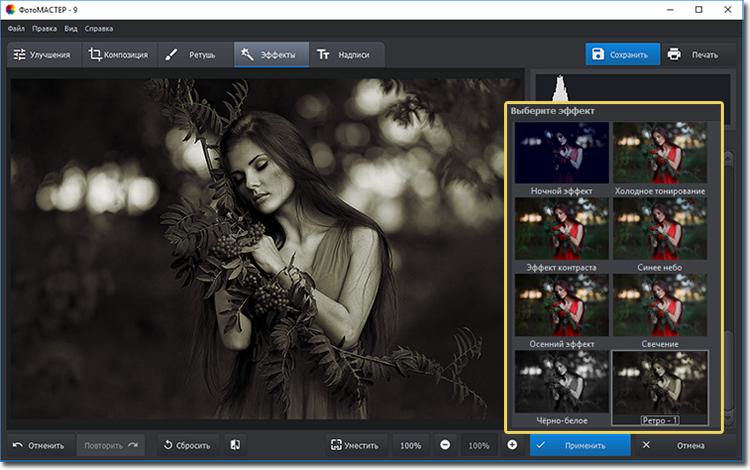Reset changes using Сбросить
Viewport: 750px width, 470px height.
184,445
